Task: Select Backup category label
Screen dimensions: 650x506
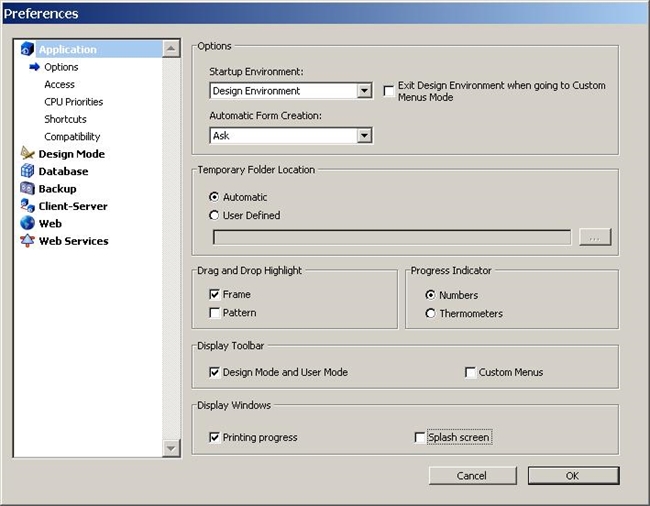Action: coord(57,189)
